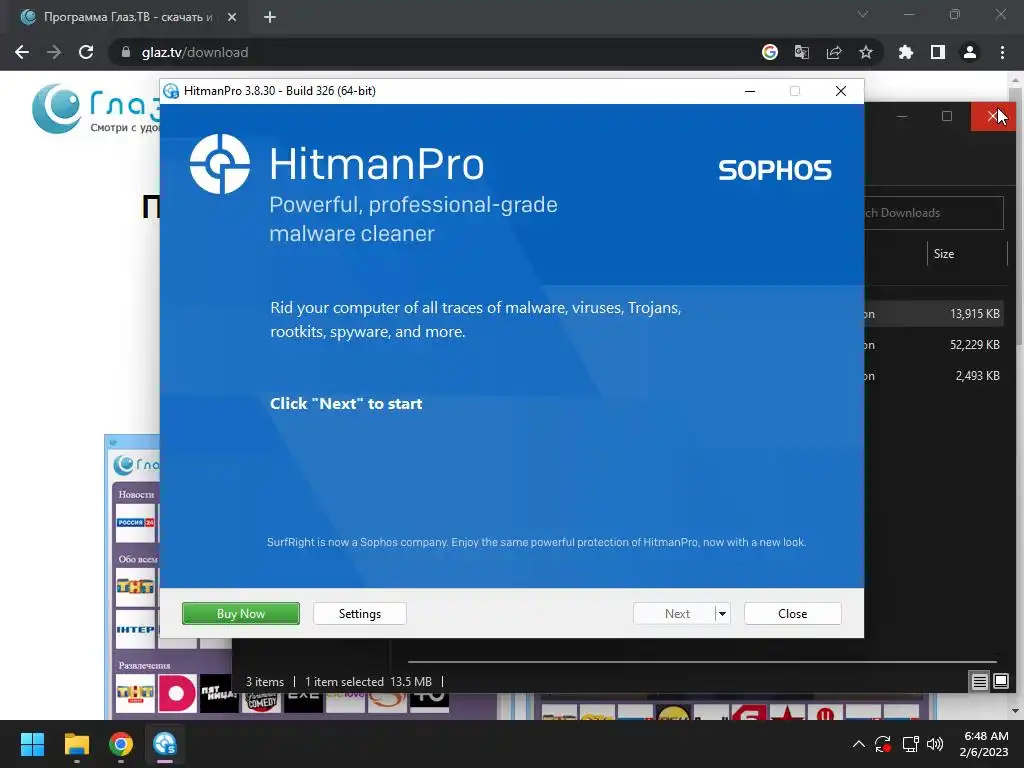Maximize the File Explorer window

click(x=947, y=116)
